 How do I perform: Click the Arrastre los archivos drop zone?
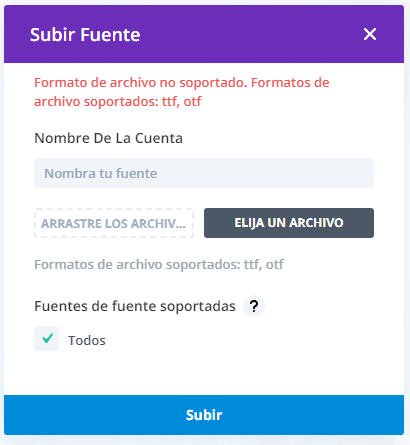(114, 223)
